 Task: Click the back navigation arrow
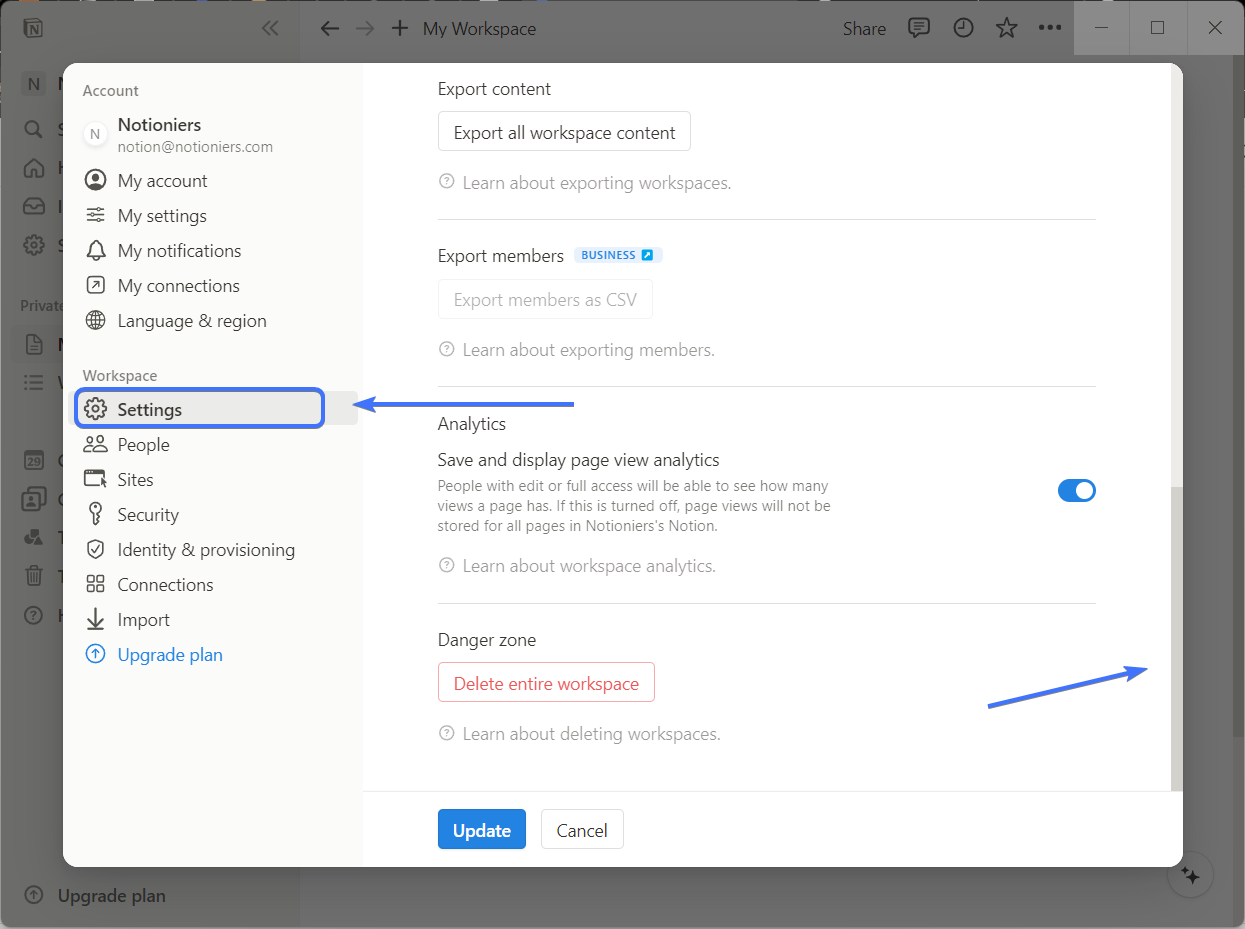click(329, 28)
